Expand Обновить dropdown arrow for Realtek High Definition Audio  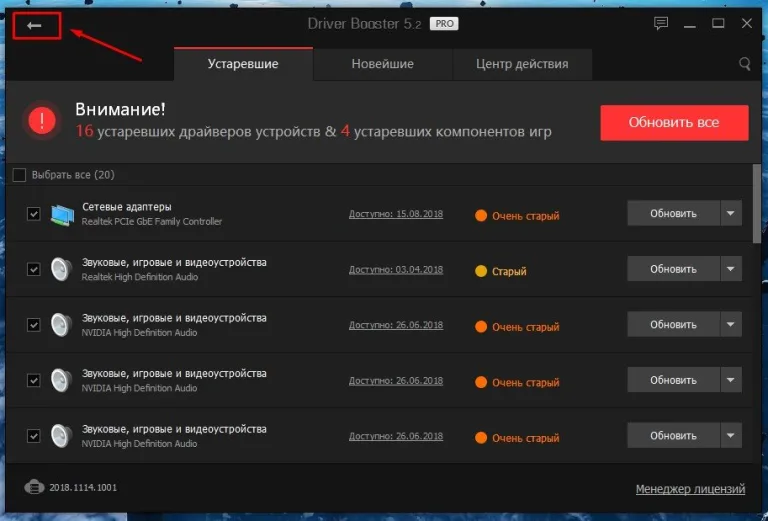731,269
